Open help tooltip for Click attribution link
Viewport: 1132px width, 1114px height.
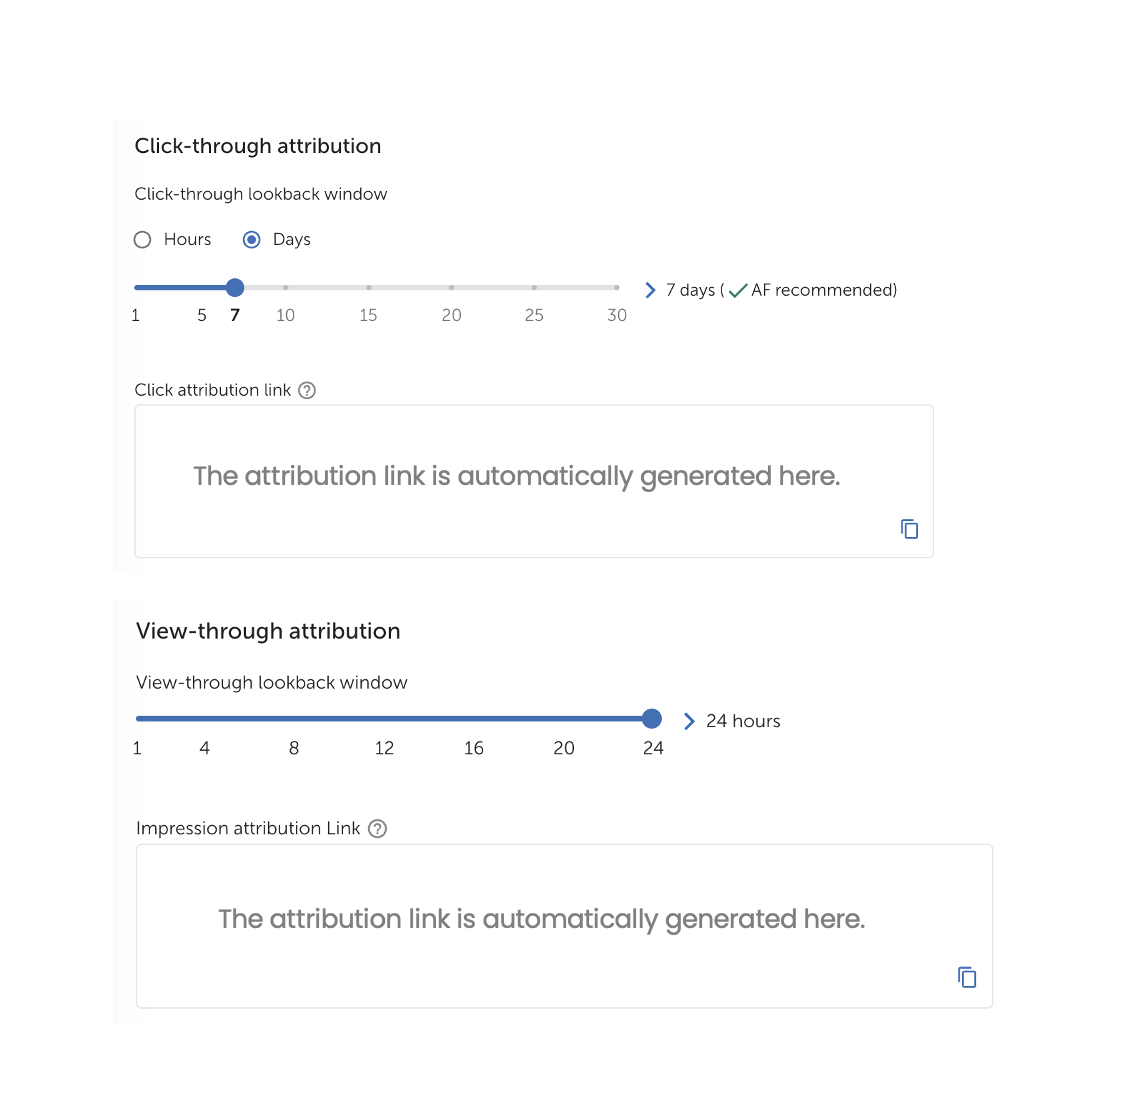[307, 391]
